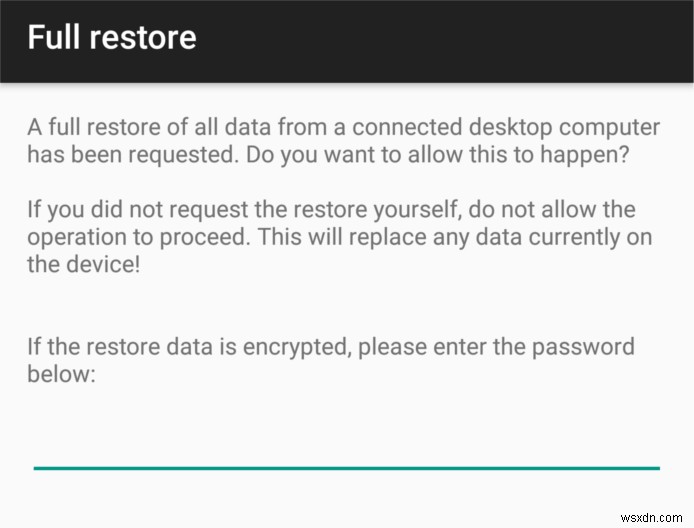Click the words "please enter the password"
This screenshot has width=694, height=528.
(x=496, y=347)
